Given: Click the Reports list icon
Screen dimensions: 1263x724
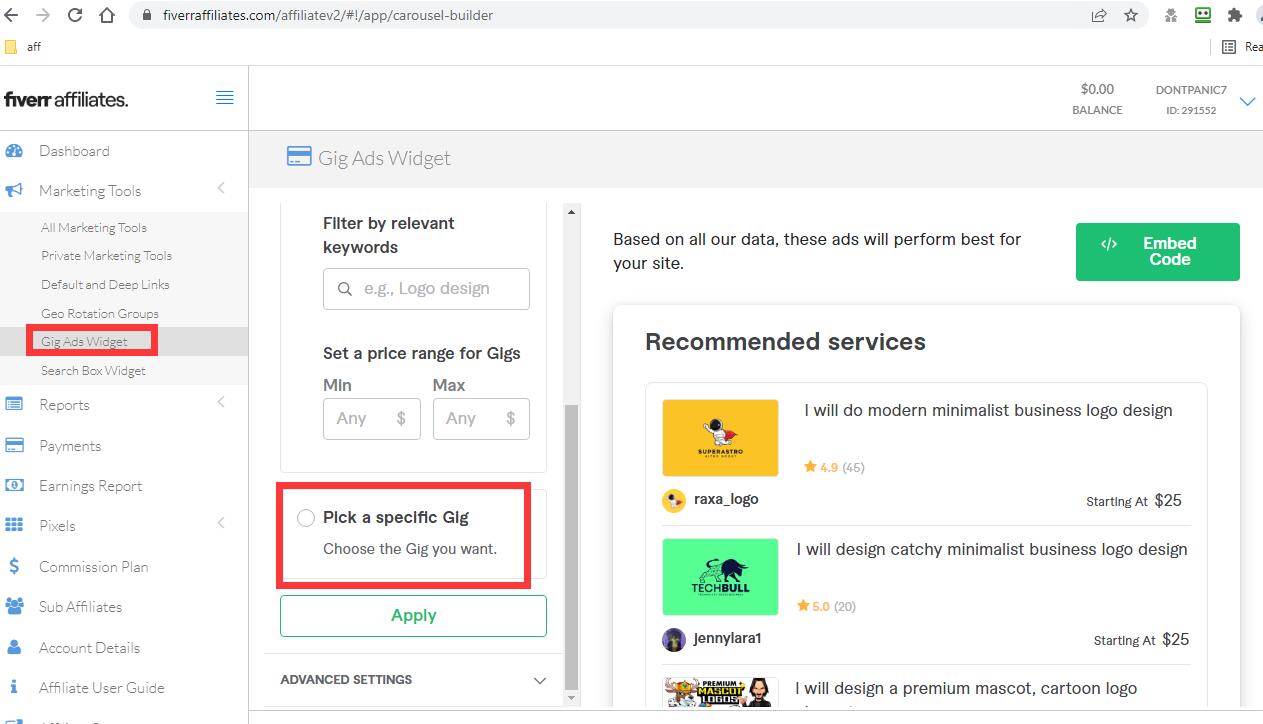Looking at the screenshot, I should 14,404.
